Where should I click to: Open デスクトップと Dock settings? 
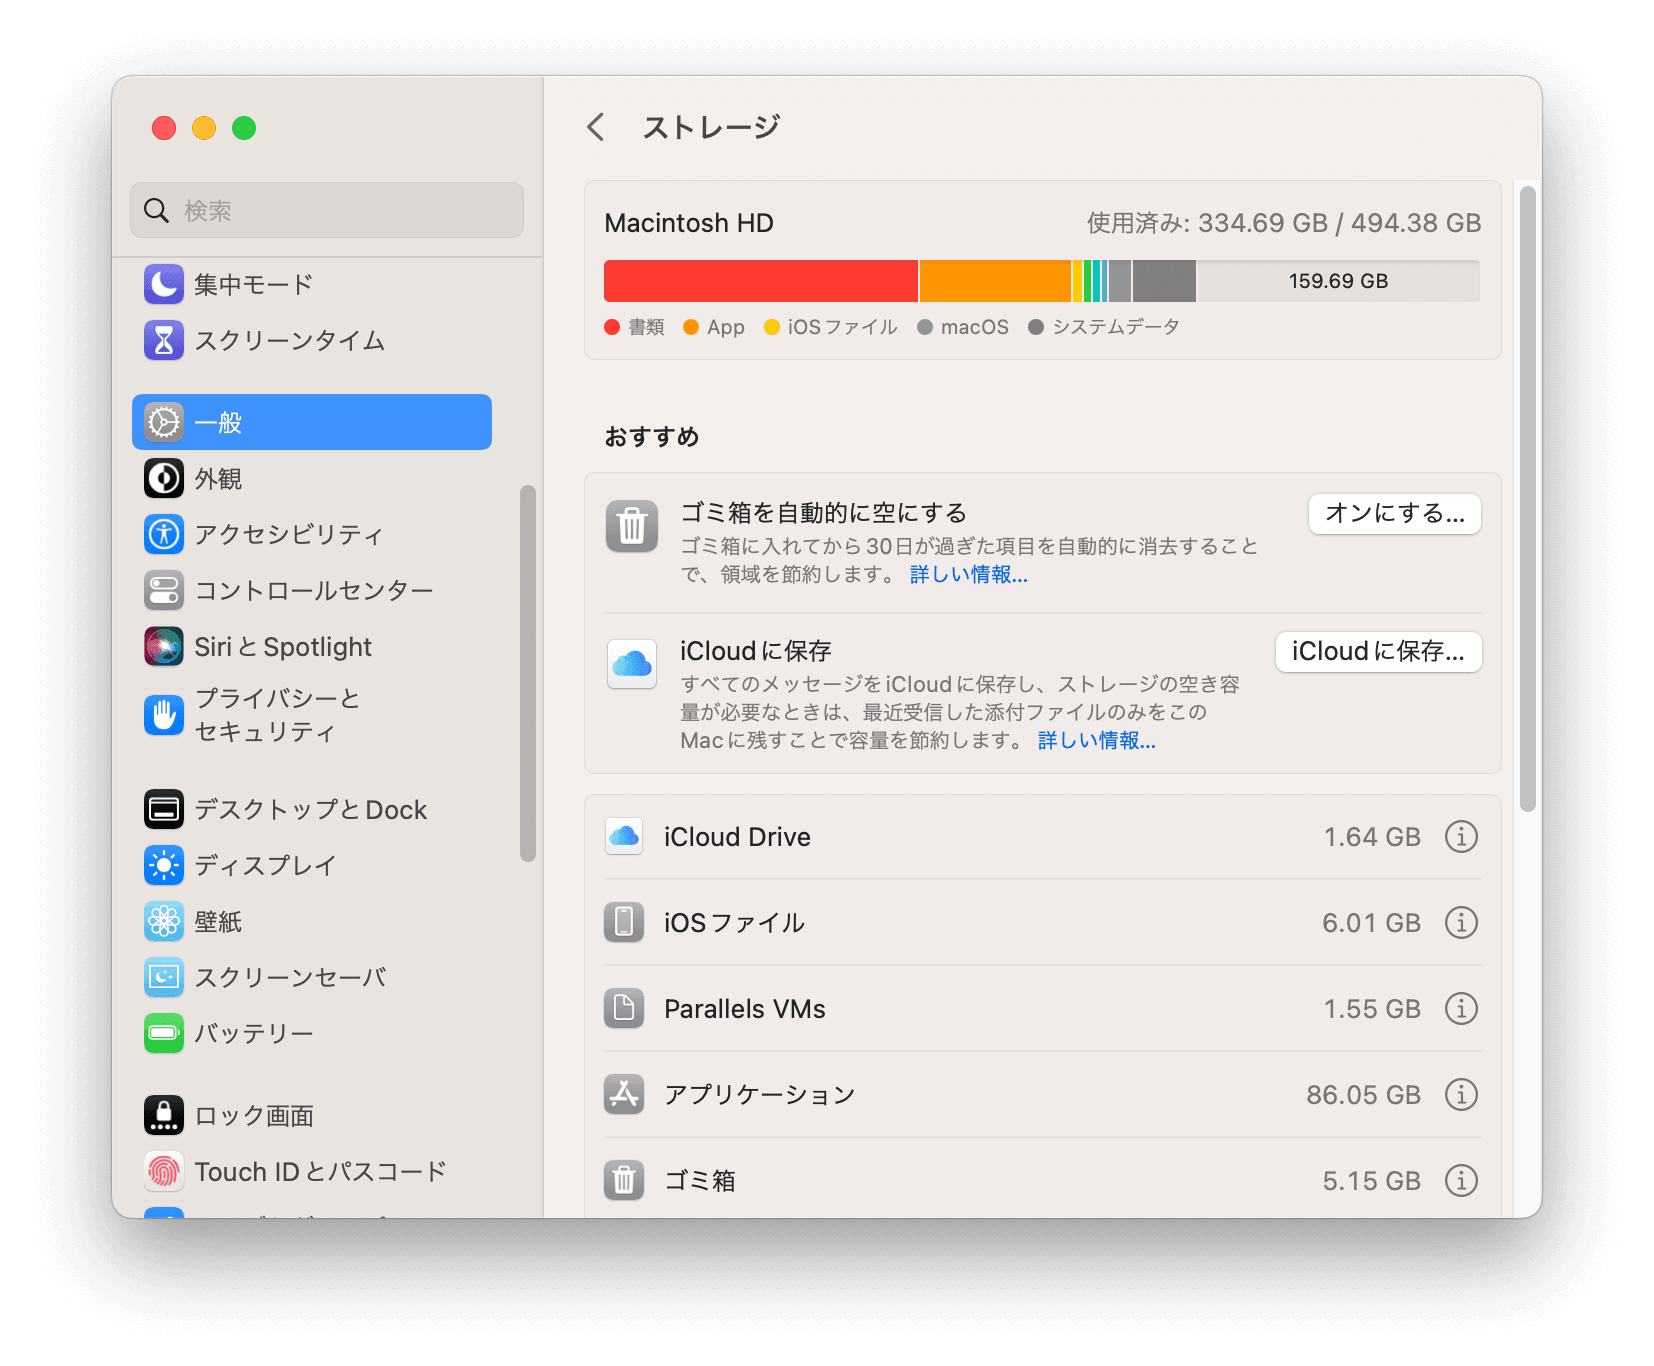point(312,809)
